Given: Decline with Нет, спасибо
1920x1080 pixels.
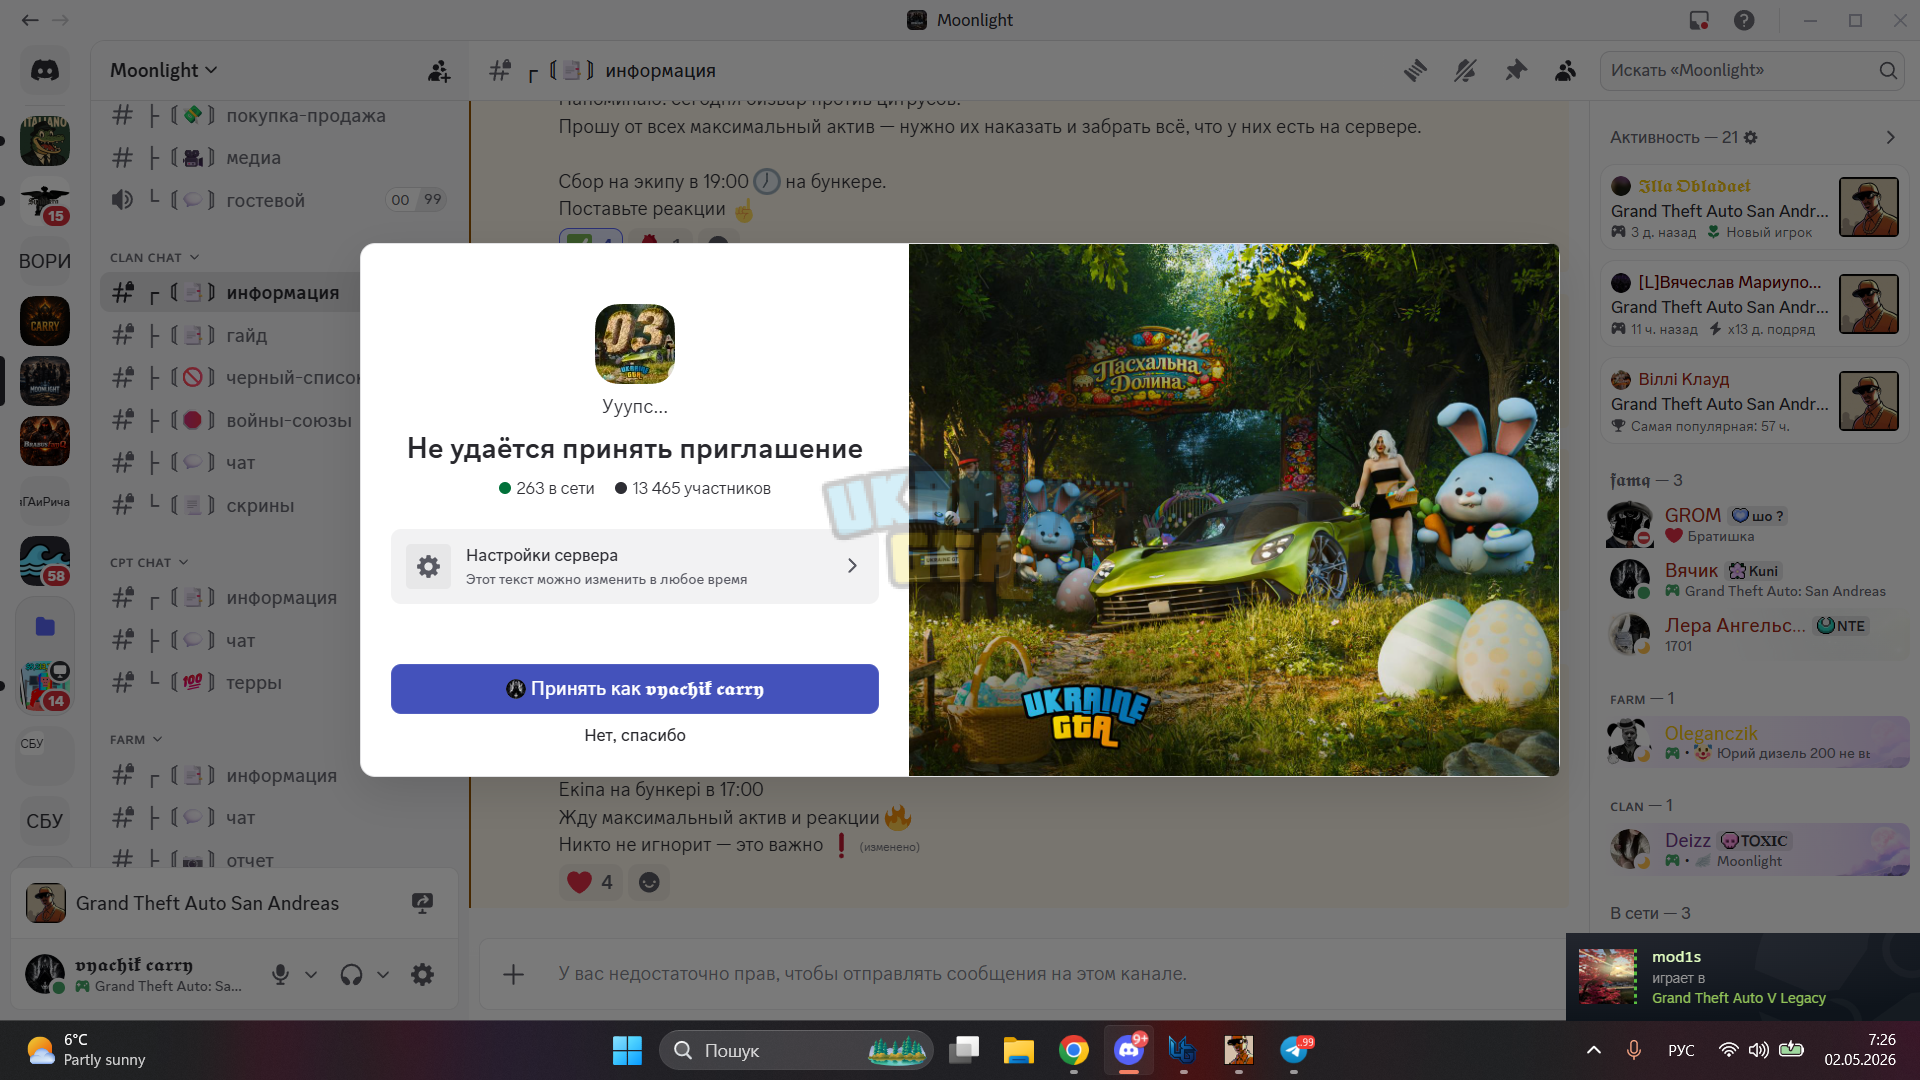Looking at the screenshot, I should pos(635,735).
